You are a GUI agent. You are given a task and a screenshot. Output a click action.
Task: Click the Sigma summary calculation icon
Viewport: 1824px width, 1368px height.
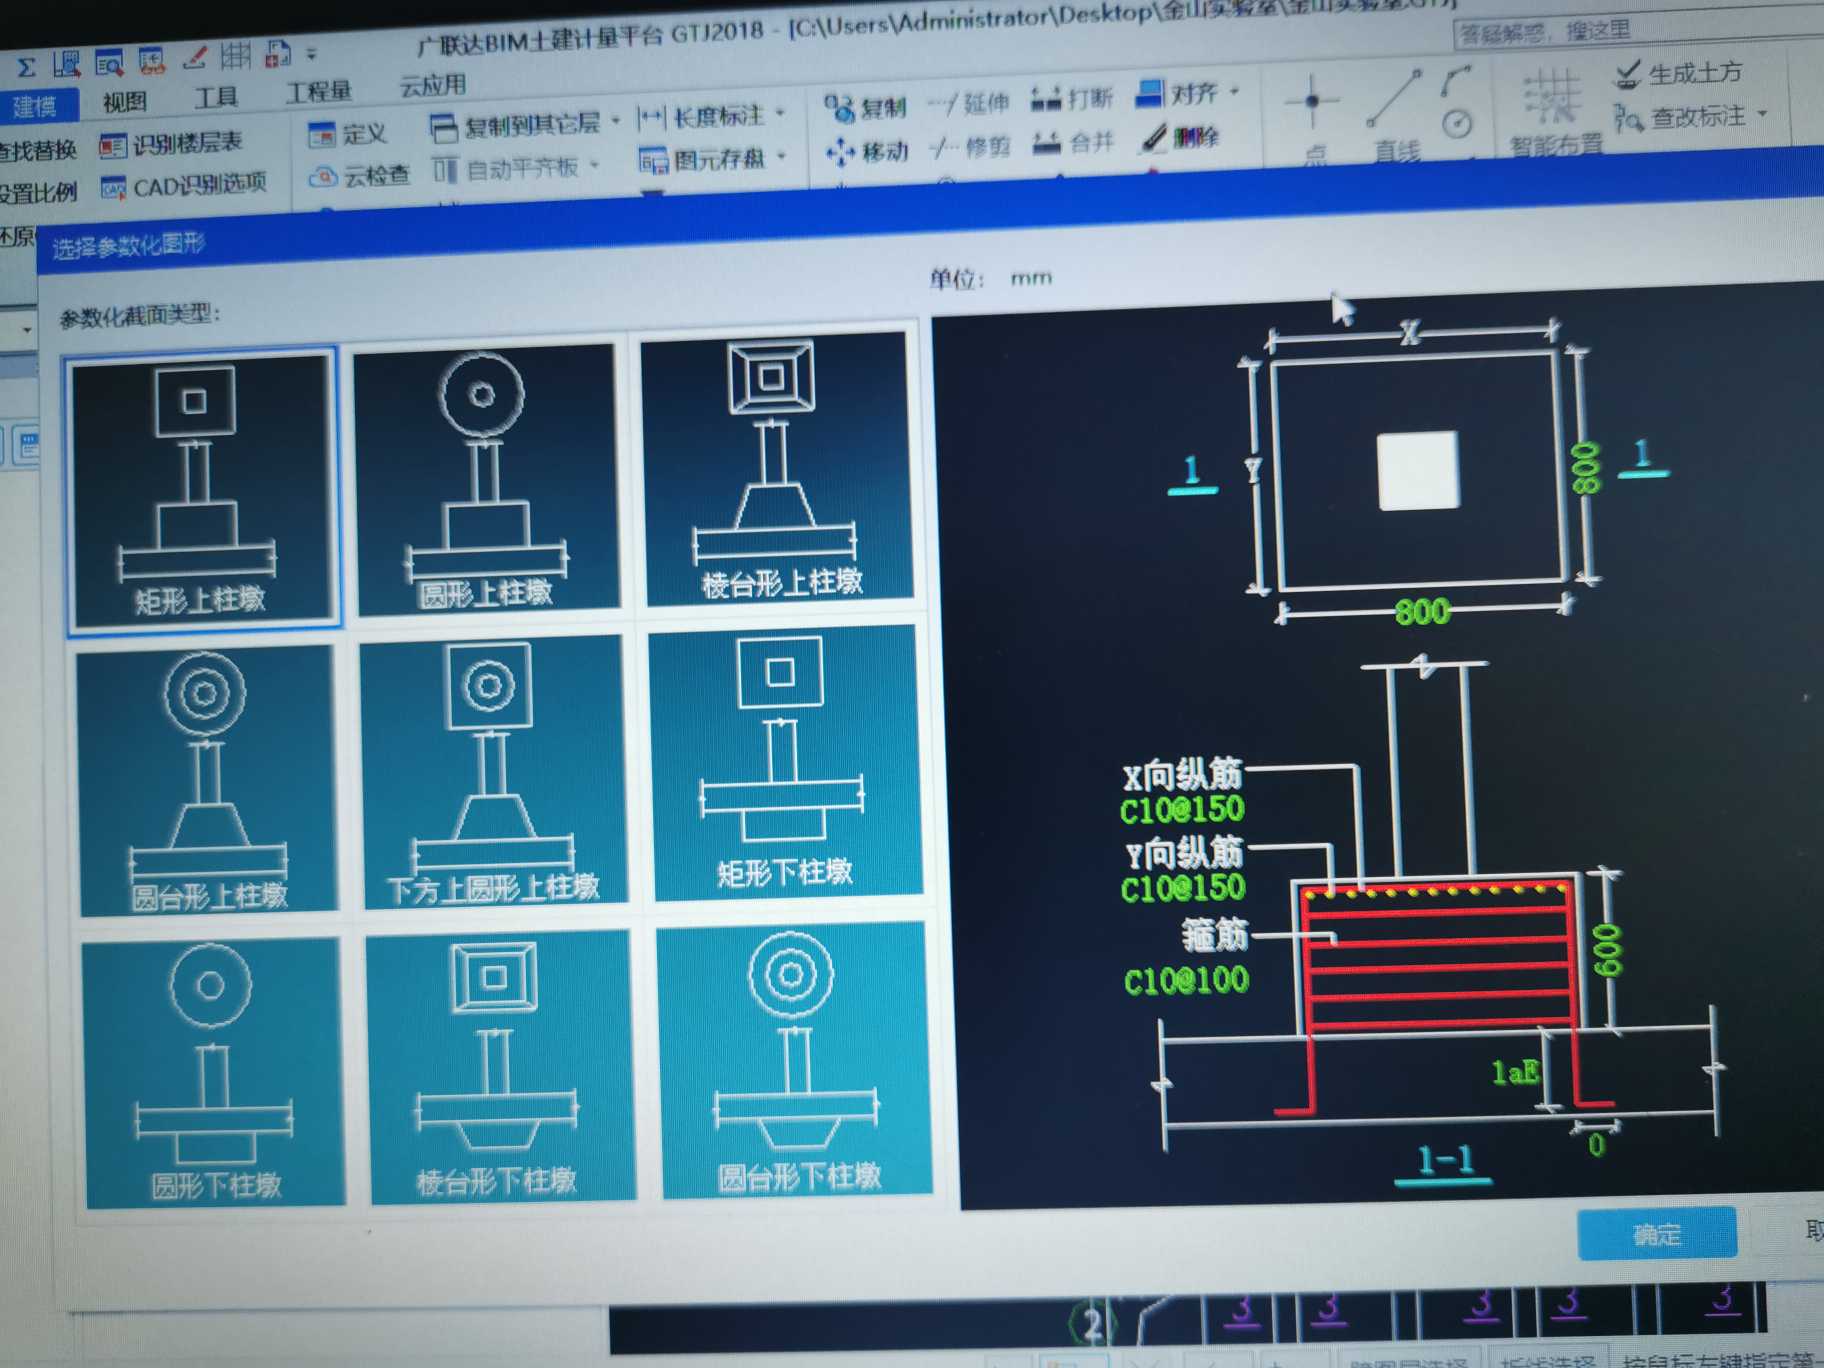(x=26, y=66)
